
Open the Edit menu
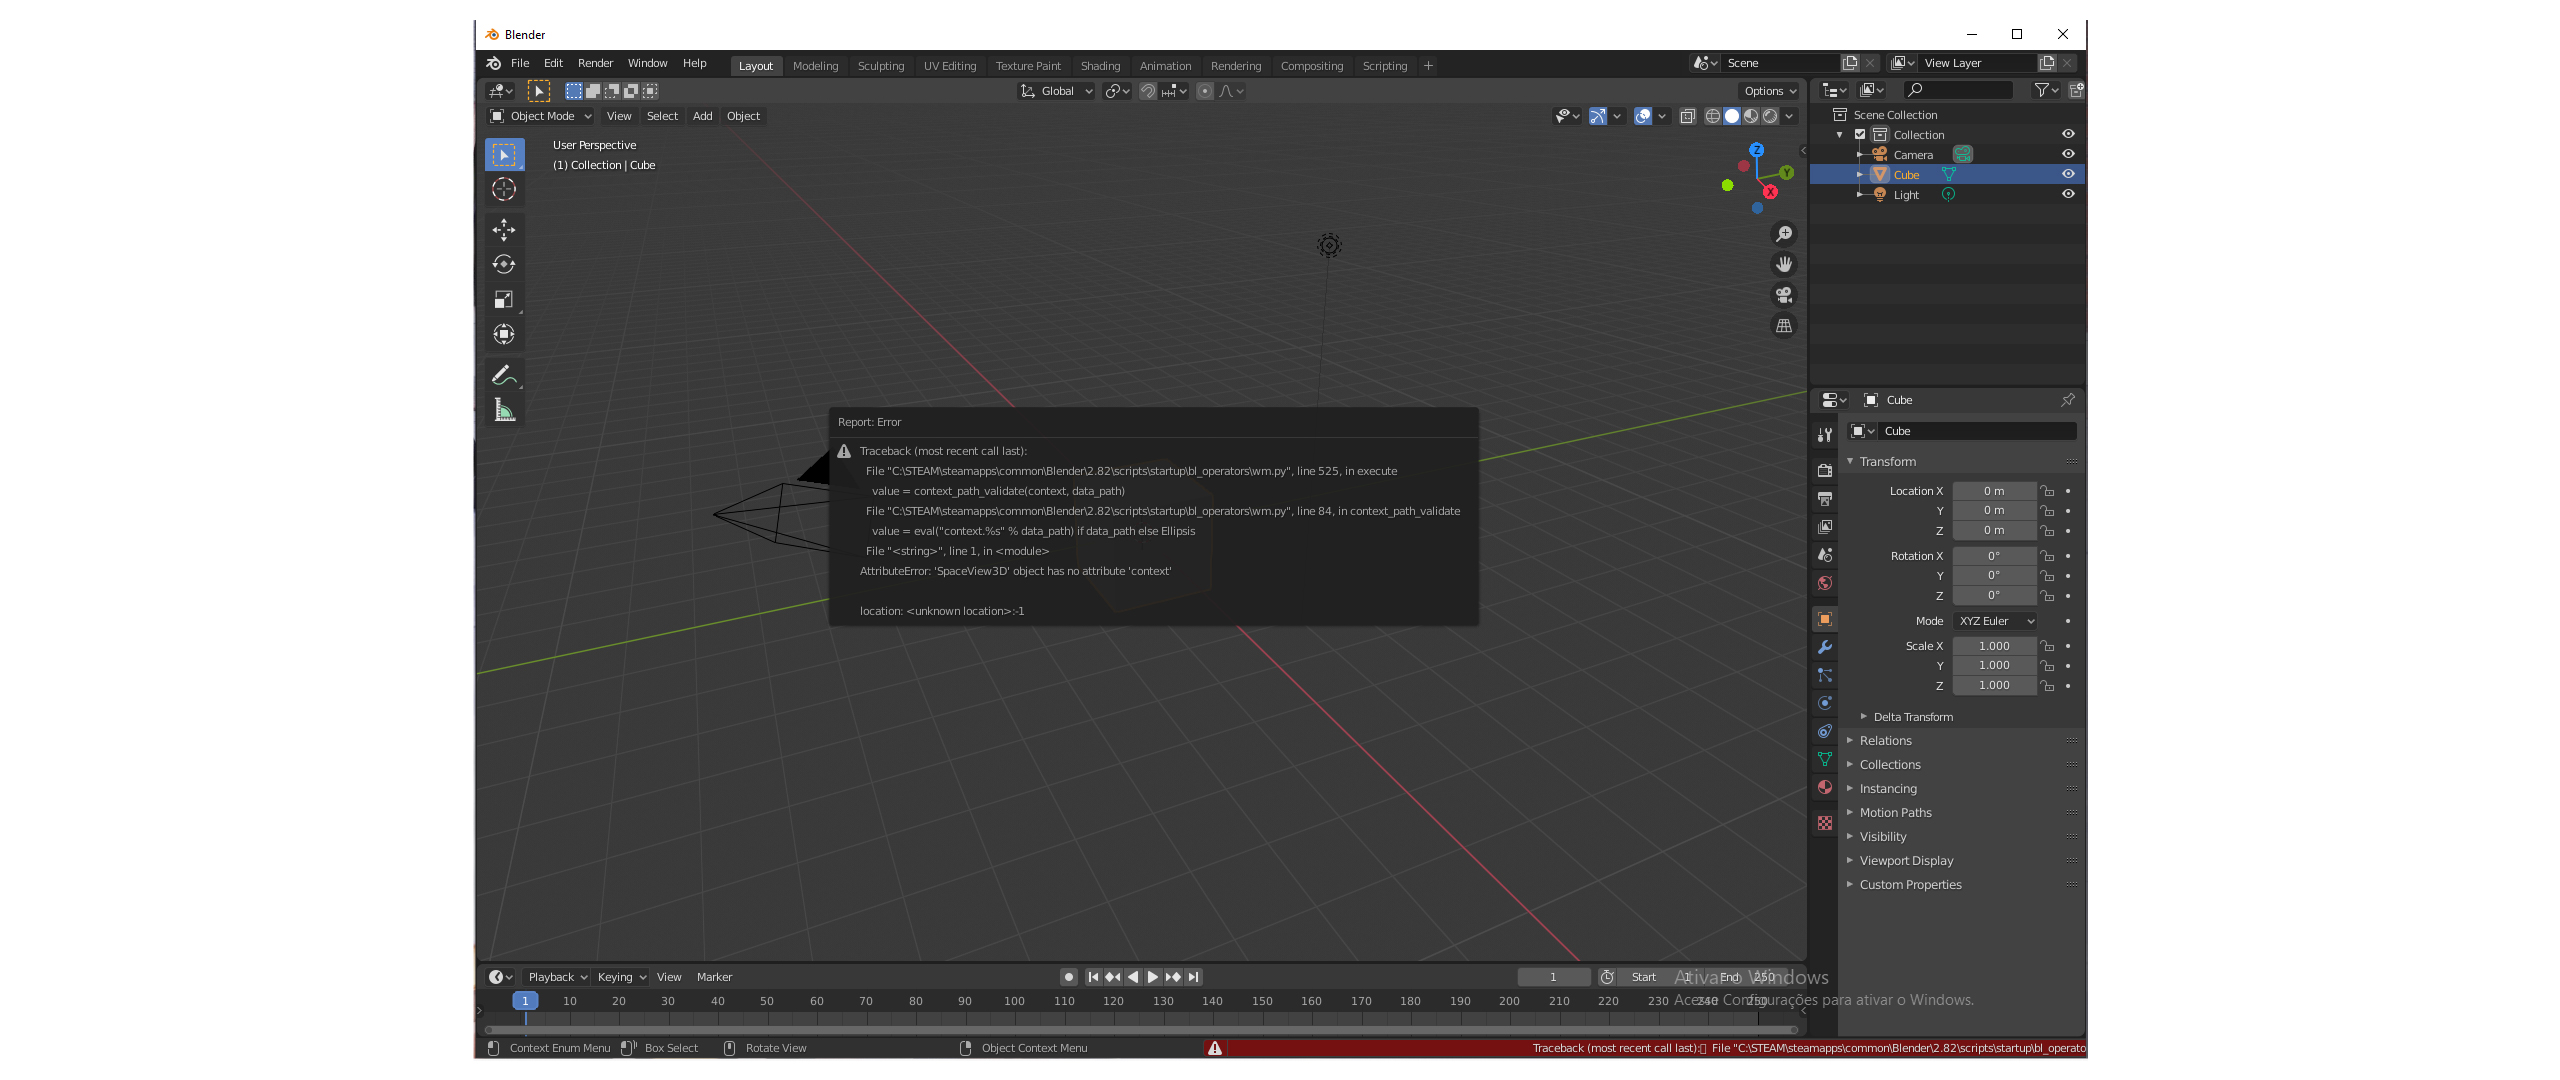coord(553,63)
